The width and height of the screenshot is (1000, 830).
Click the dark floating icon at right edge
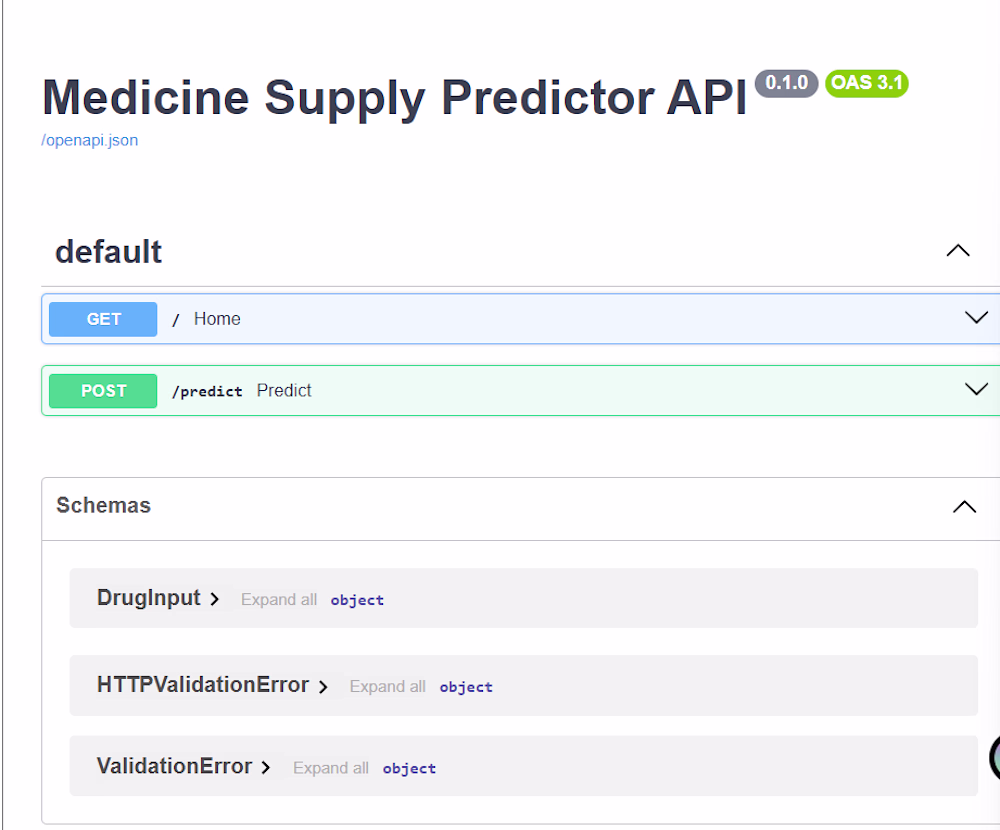pos(994,758)
